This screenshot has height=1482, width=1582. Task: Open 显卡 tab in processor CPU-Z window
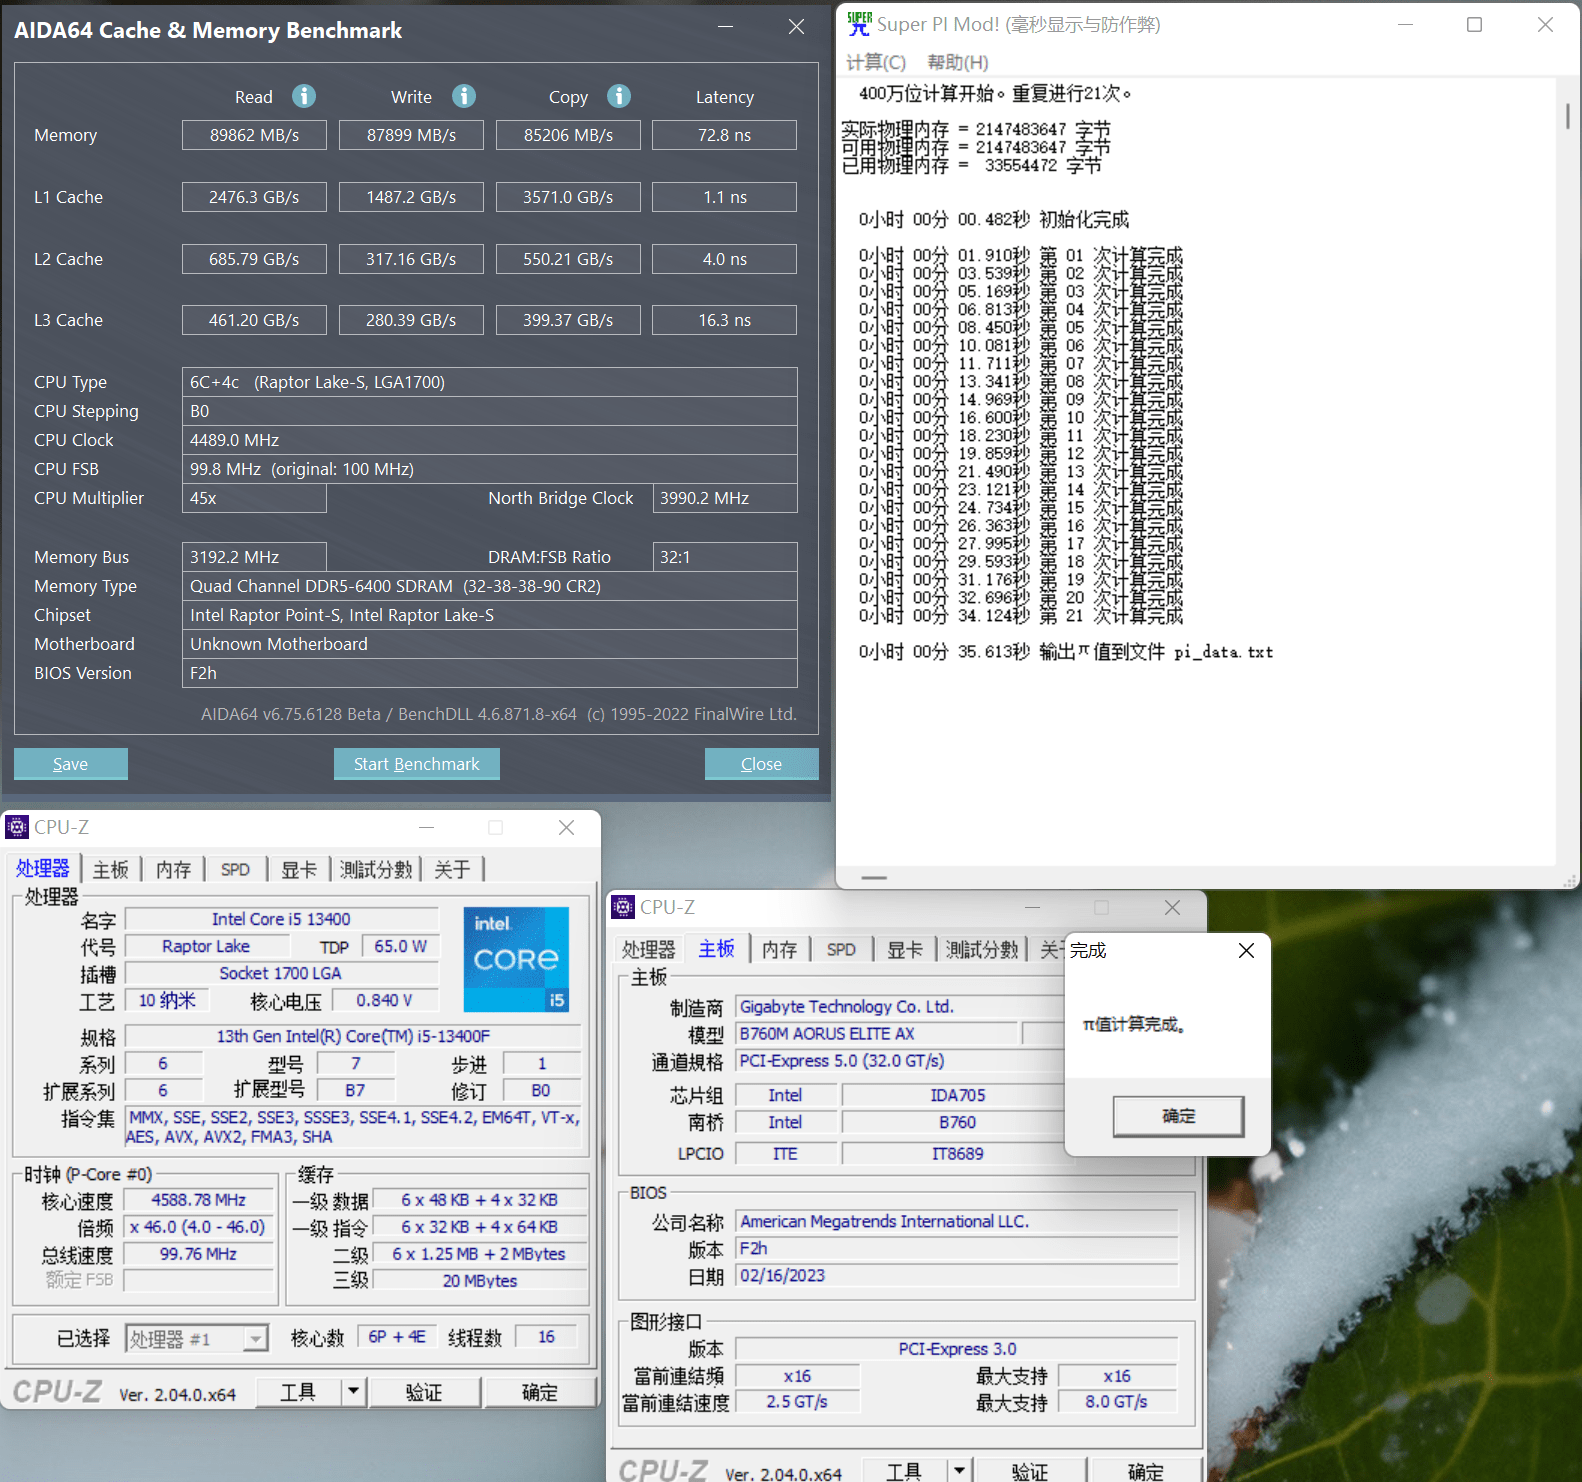[x=298, y=869]
